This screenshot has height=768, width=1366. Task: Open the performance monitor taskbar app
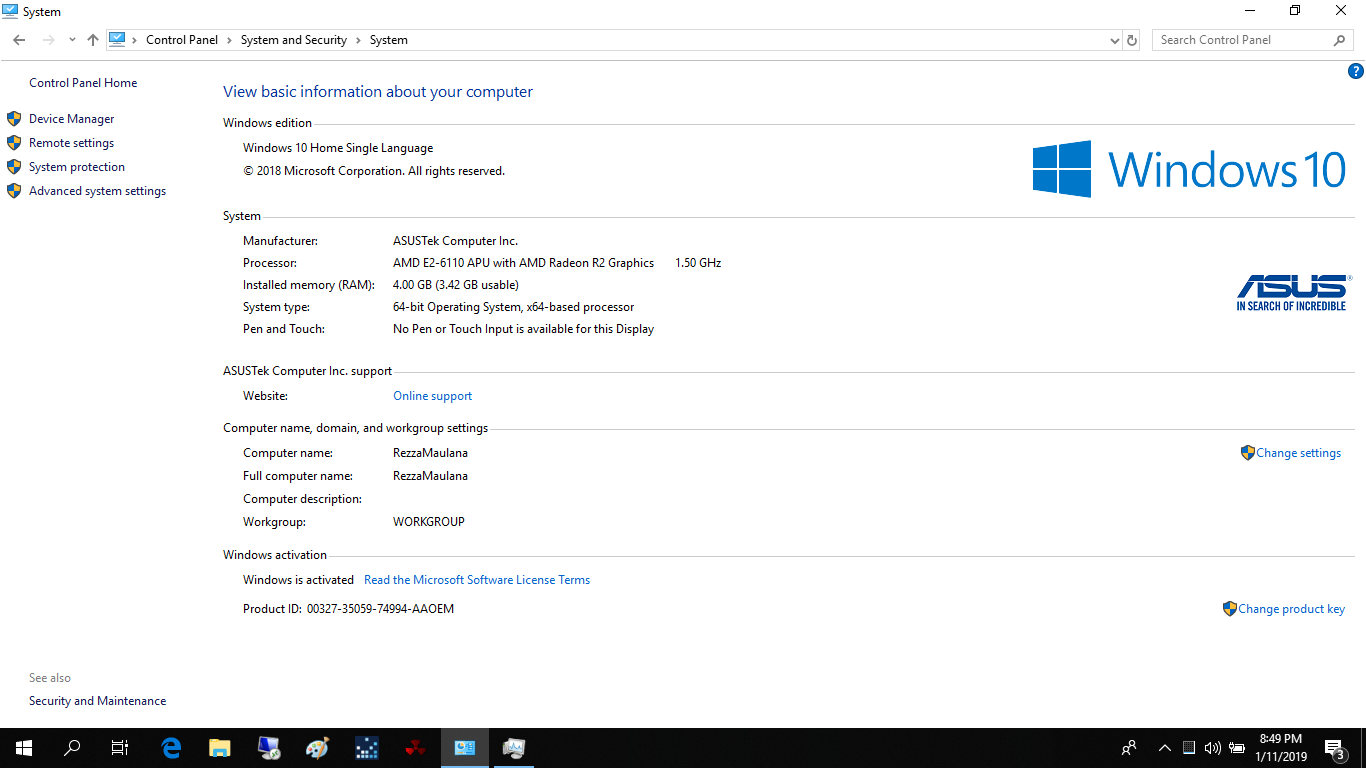tap(514, 748)
